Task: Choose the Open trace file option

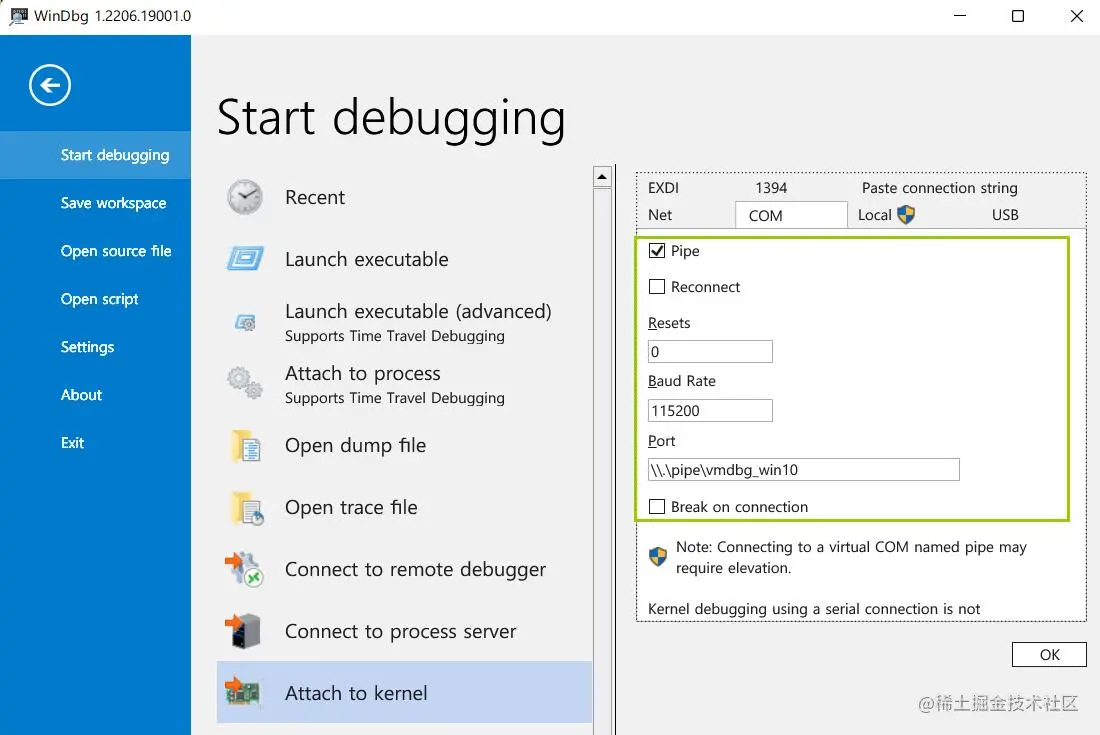Action: click(x=404, y=507)
